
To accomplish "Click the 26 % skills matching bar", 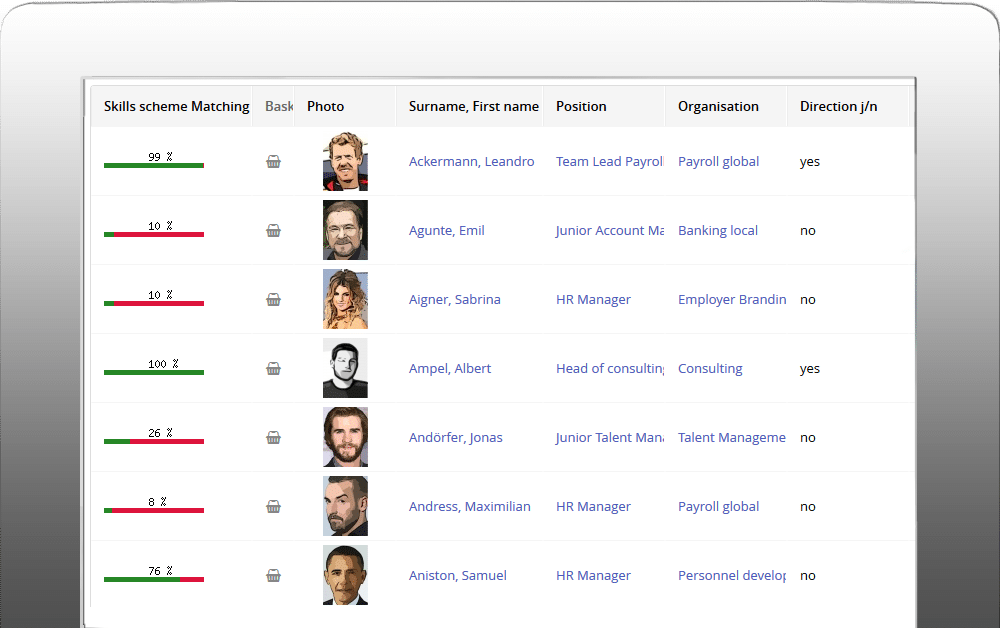I will tap(154, 441).
